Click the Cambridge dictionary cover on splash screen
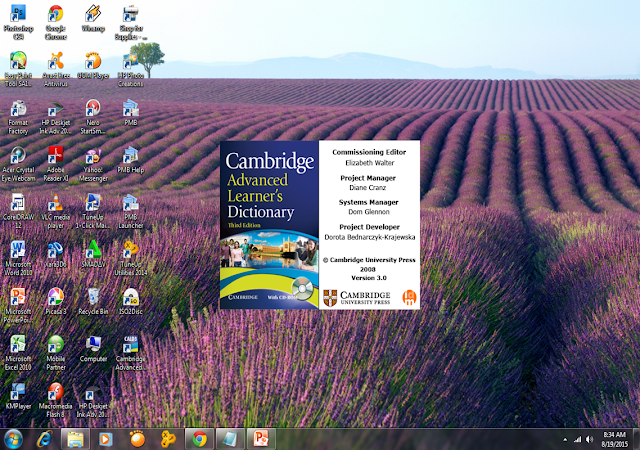 [269, 225]
